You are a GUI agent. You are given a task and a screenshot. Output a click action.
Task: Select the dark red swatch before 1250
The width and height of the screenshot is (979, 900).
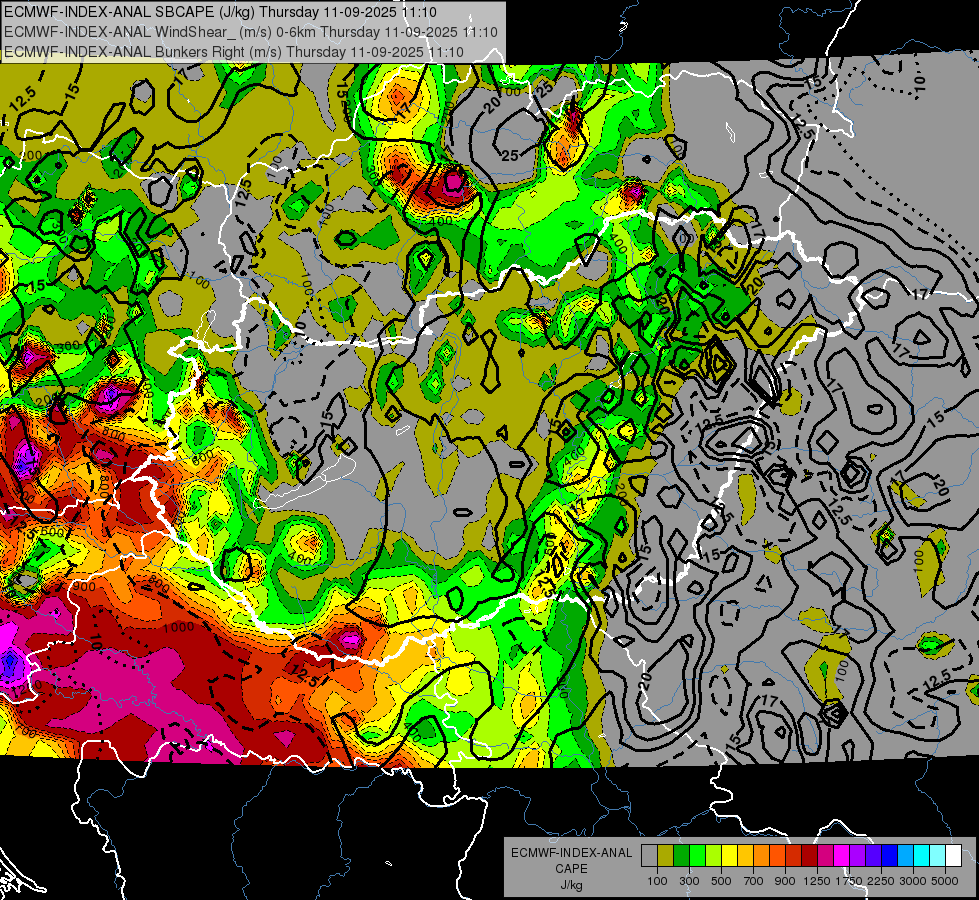[809, 856]
